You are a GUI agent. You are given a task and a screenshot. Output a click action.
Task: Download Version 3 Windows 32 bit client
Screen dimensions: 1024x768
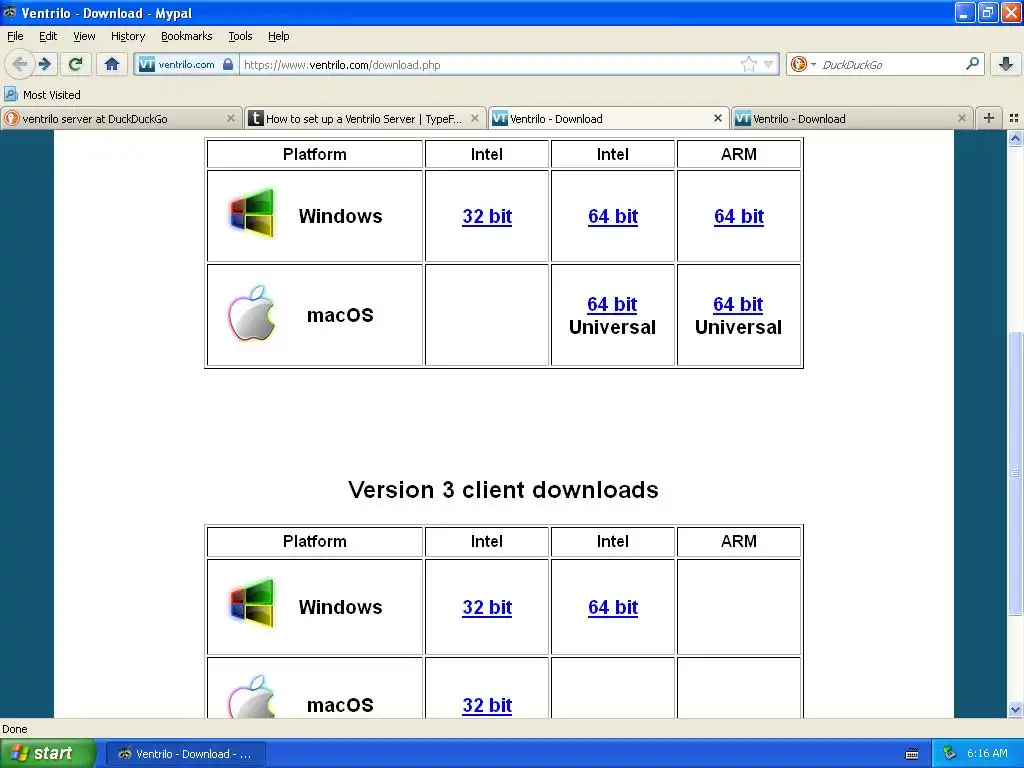(487, 607)
